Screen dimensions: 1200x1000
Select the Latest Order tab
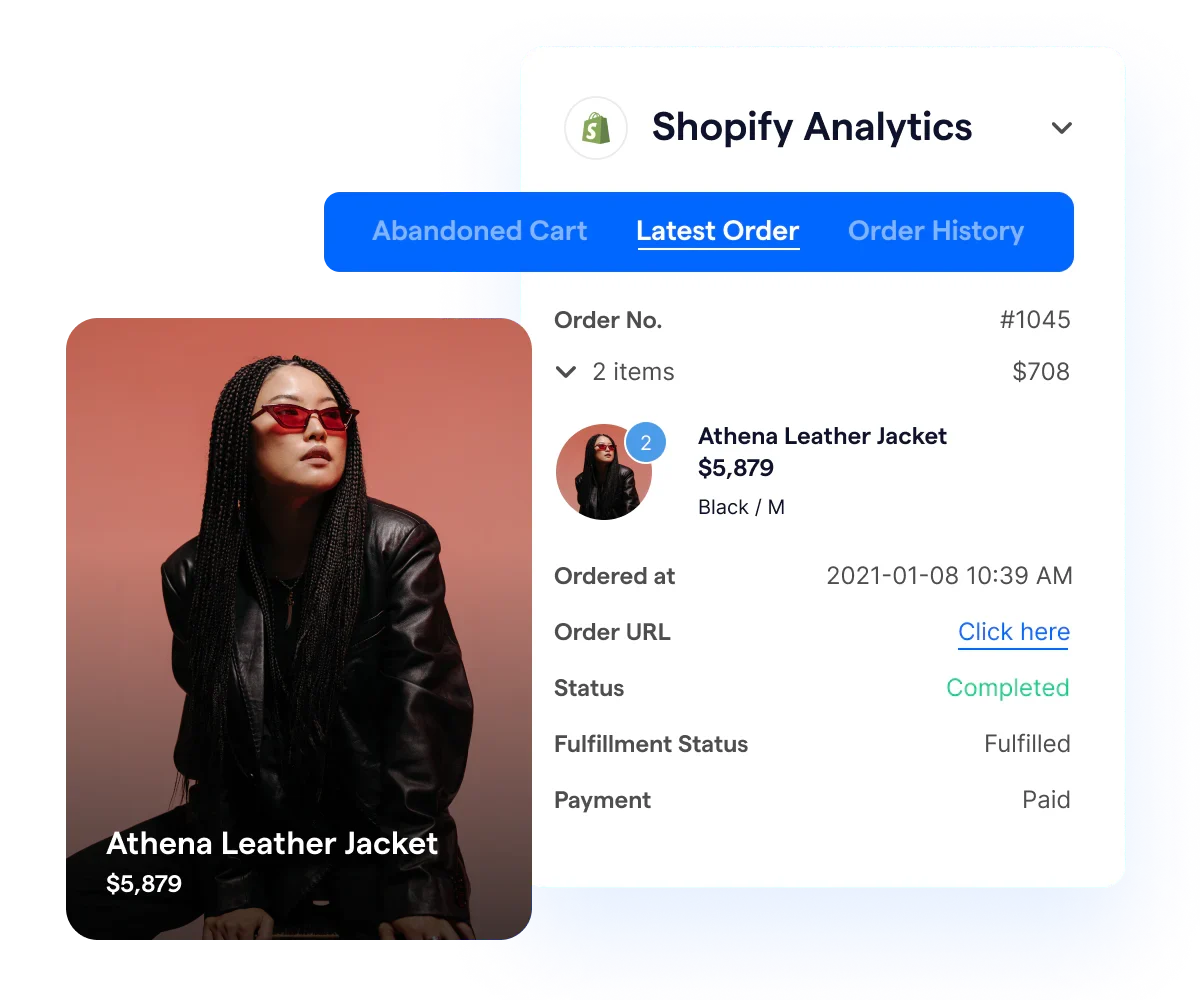click(718, 231)
